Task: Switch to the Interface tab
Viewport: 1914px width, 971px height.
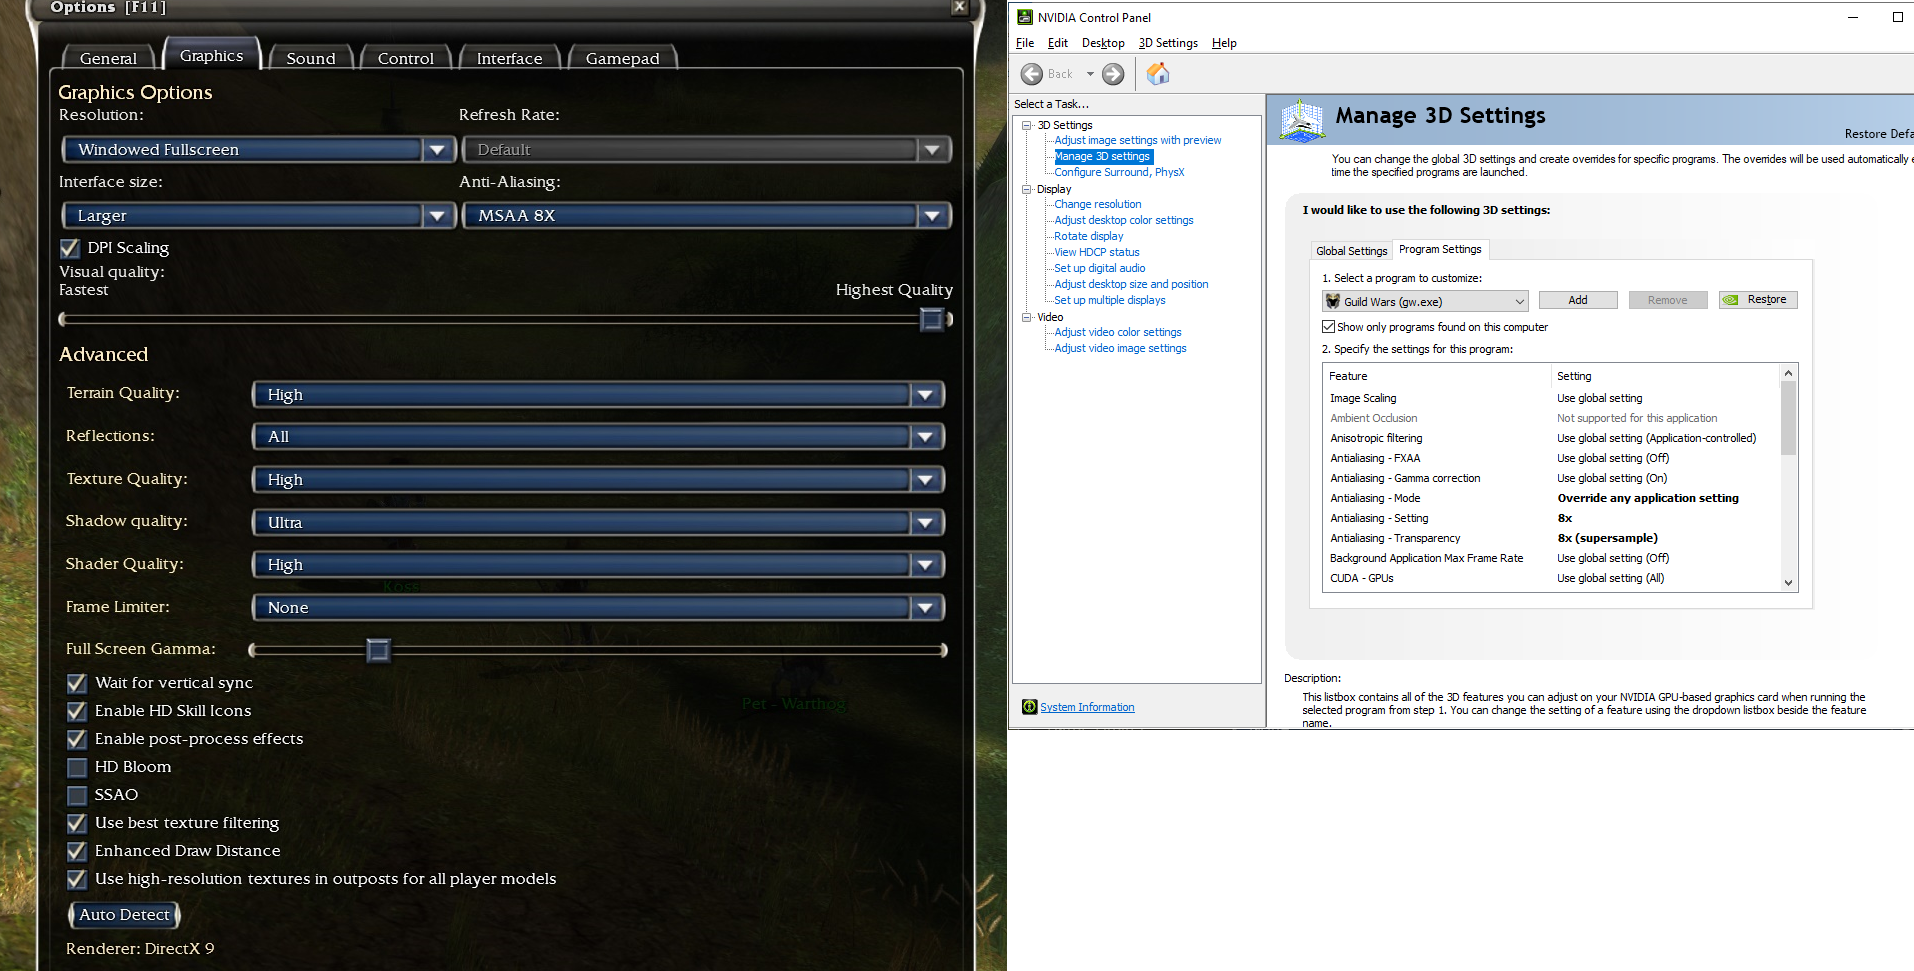Action: tap(509, 58)
